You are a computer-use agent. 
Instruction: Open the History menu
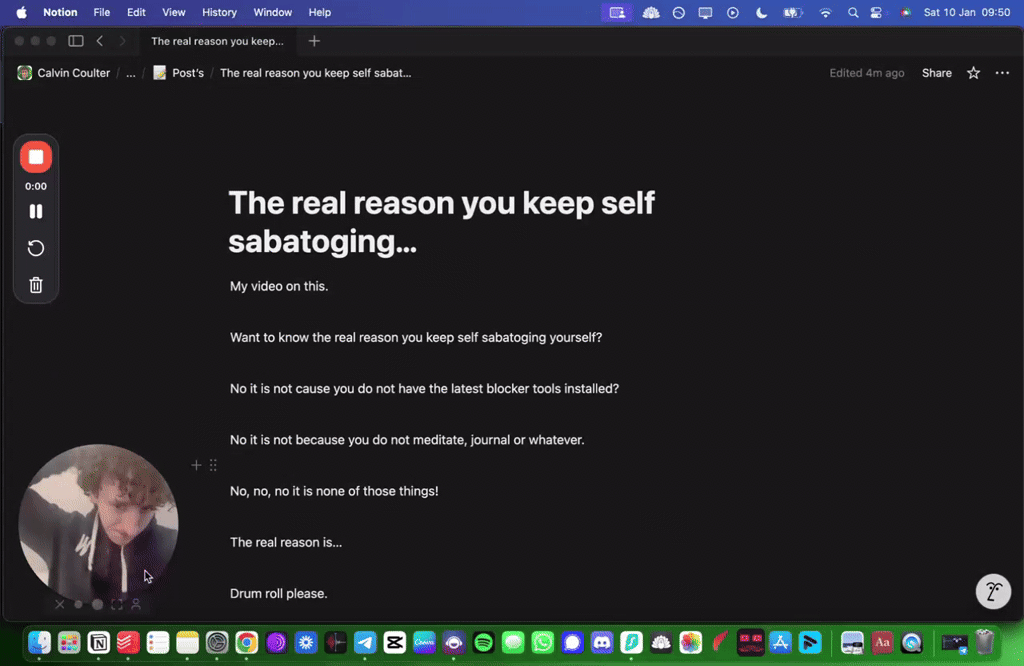(x=219, y=12)
